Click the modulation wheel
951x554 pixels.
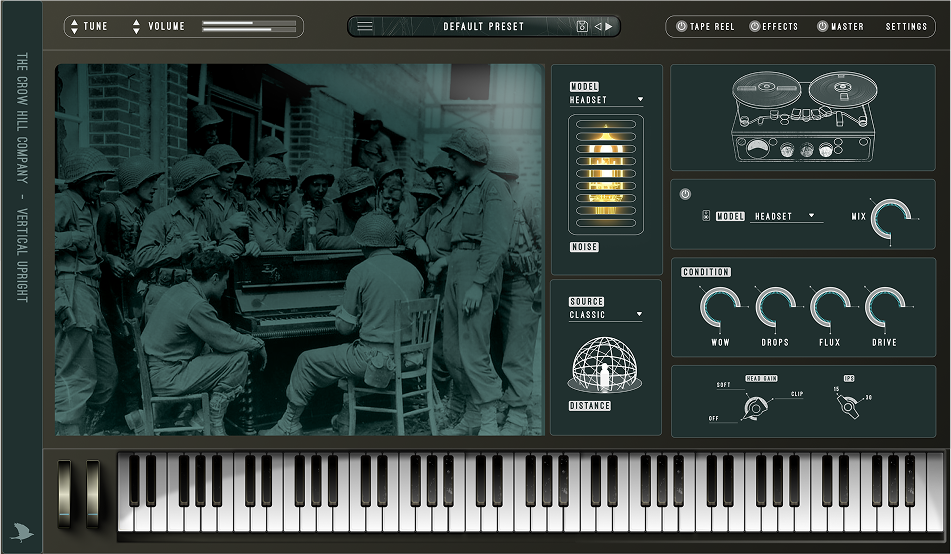[93, 493]
